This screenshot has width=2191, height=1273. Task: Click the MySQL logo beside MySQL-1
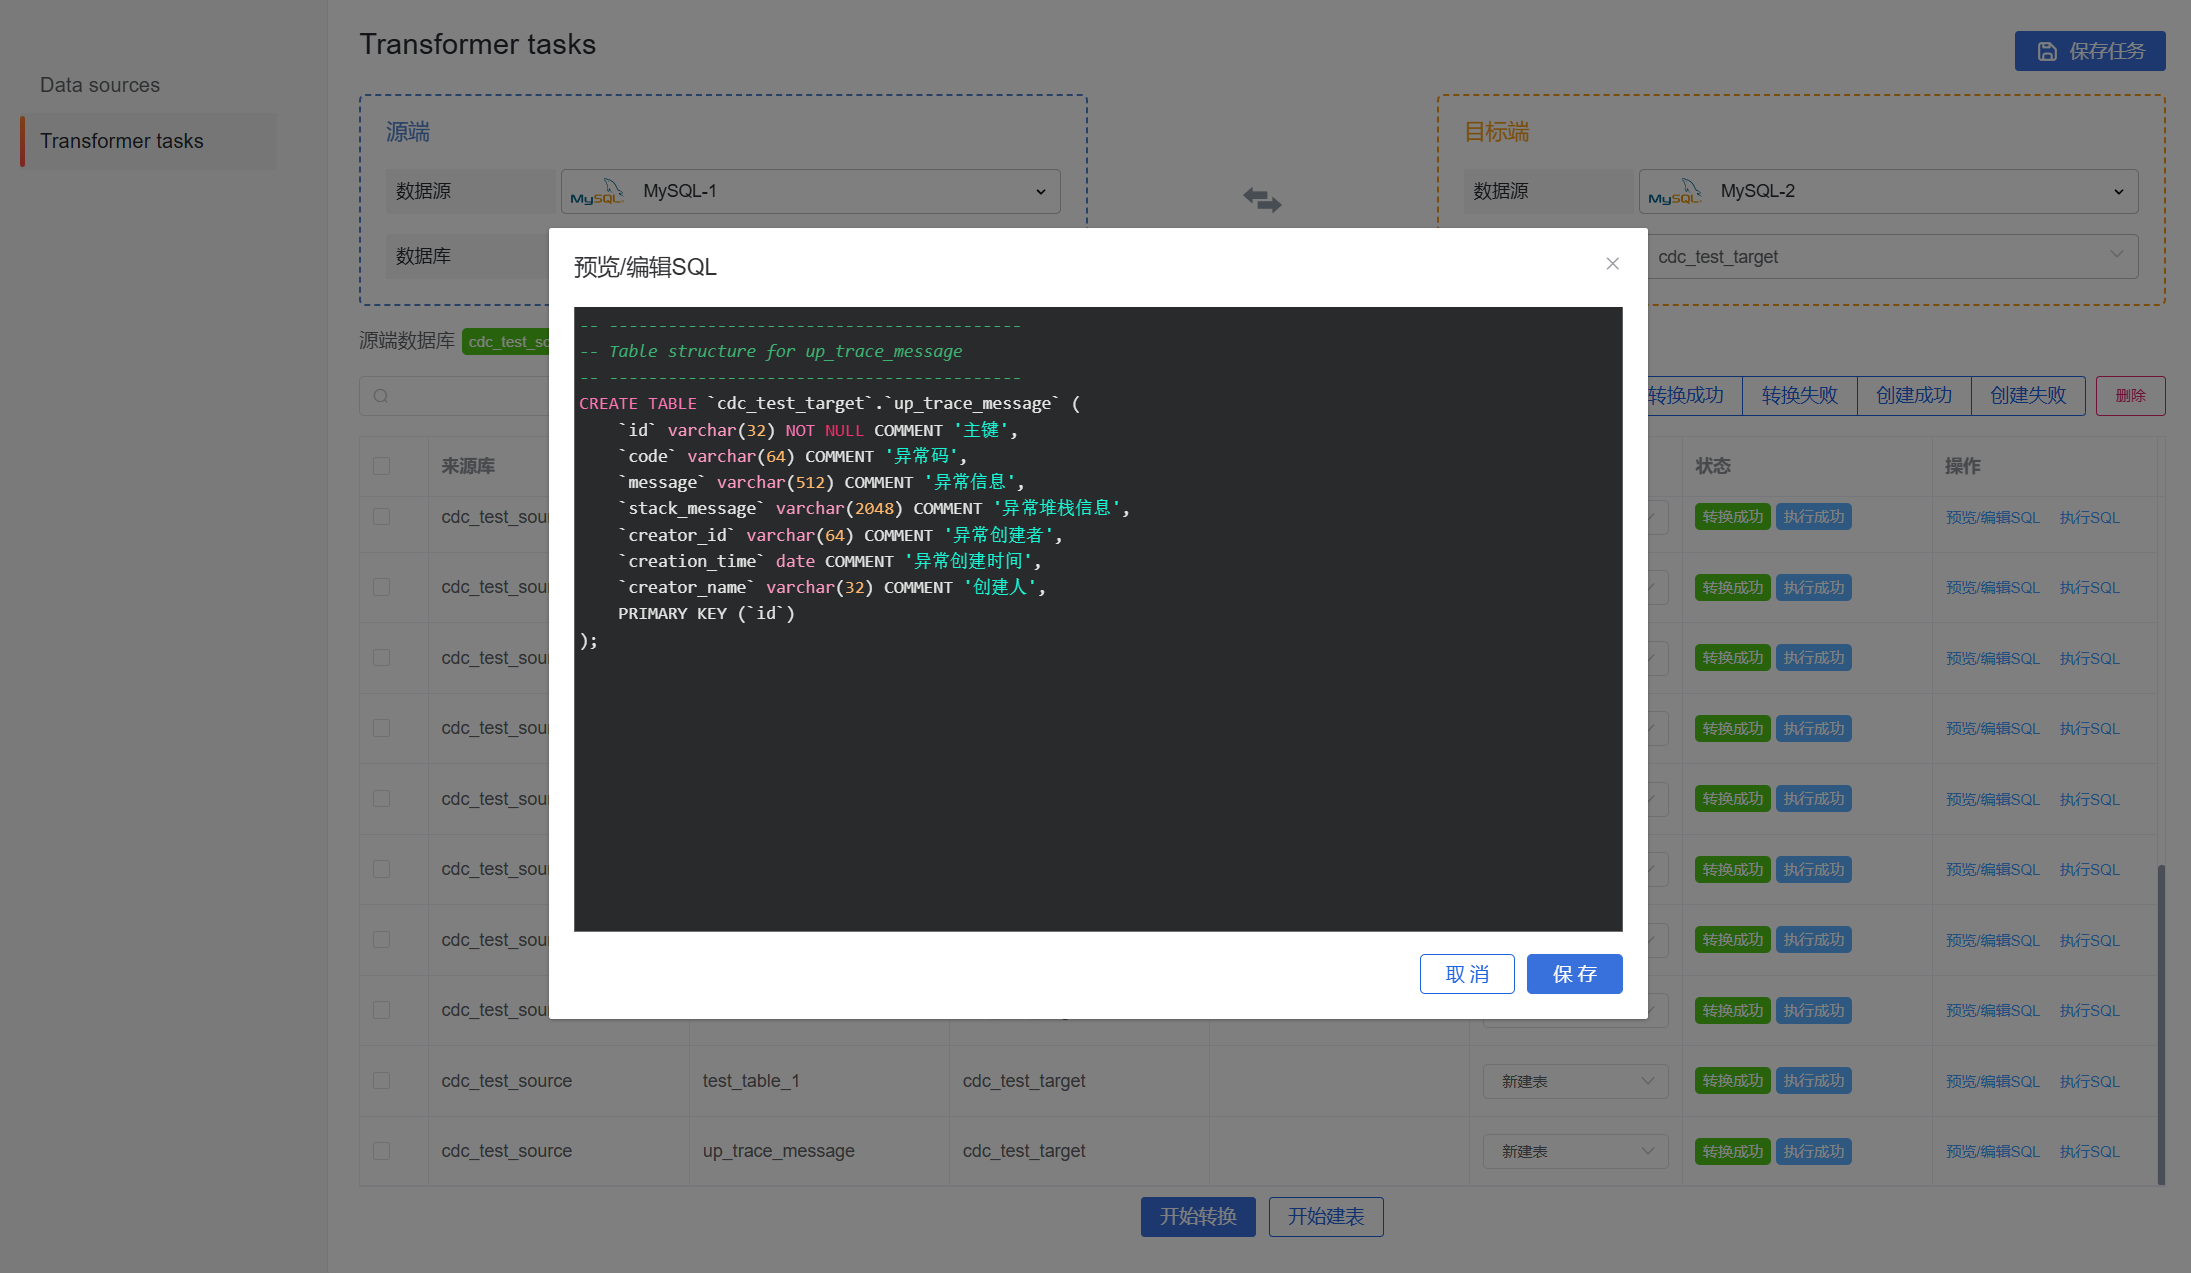(x=597, y=192)
